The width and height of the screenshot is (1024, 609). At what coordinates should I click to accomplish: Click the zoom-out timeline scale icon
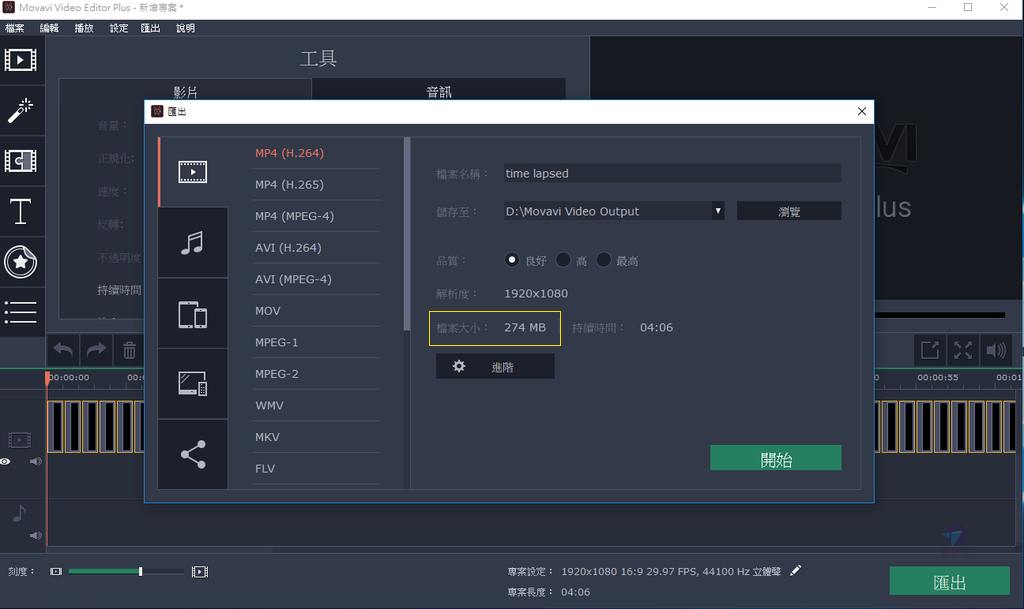(x=56, y=572)
